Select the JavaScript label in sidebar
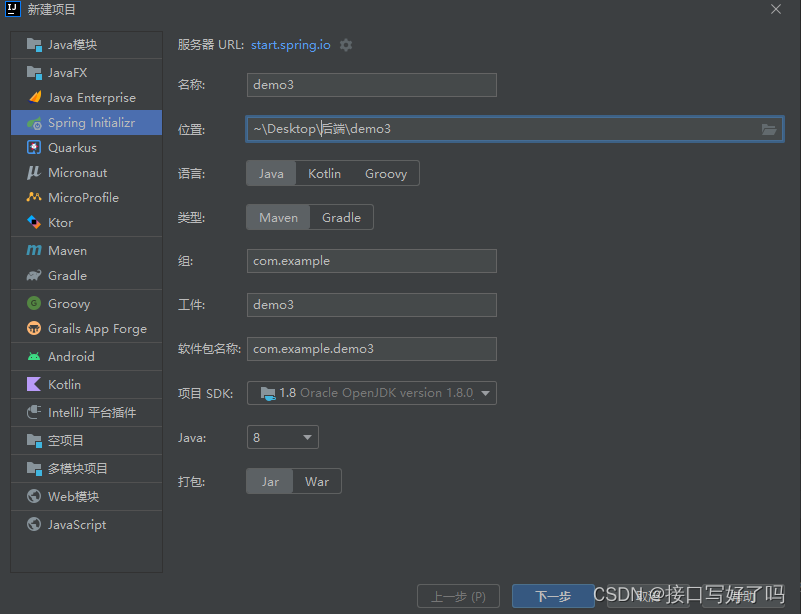Screen dimensions: 801x614 click(x=77, y=525)
